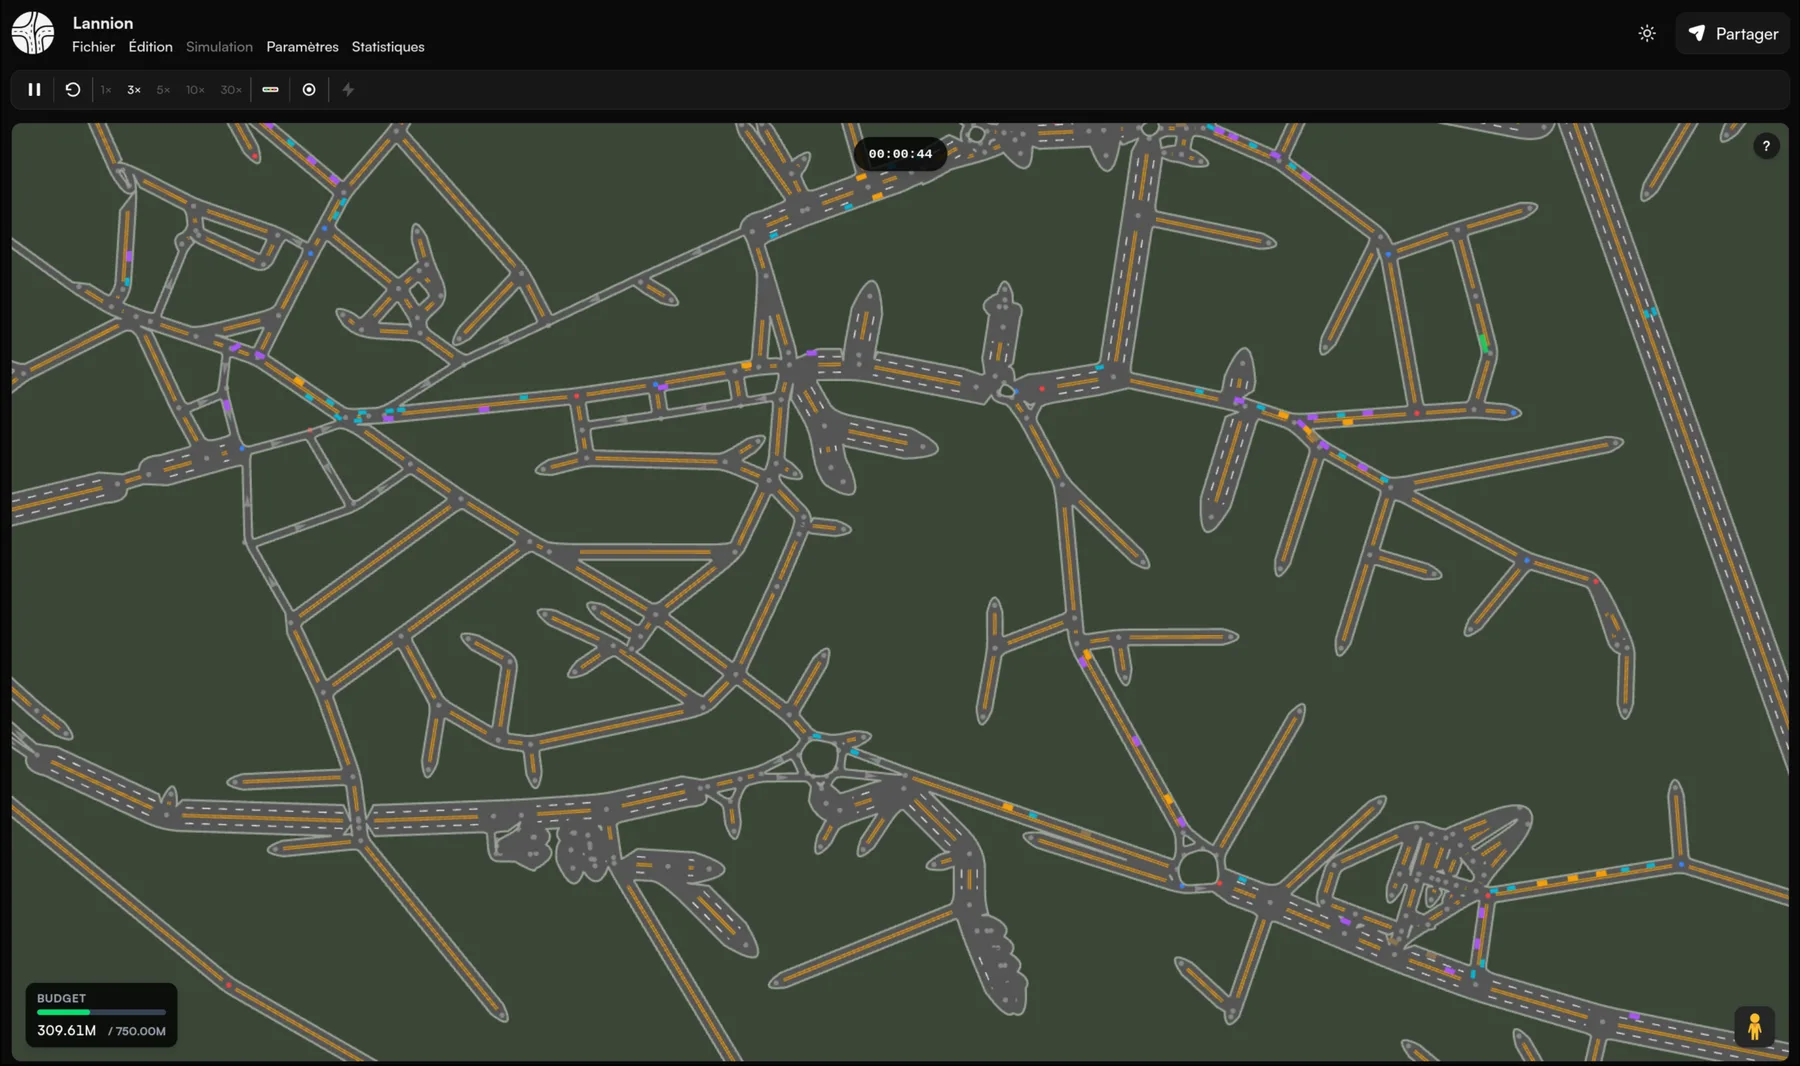Open the Fichier menu
Viewport: 1800px width, 1066px height.
(93, 47)
